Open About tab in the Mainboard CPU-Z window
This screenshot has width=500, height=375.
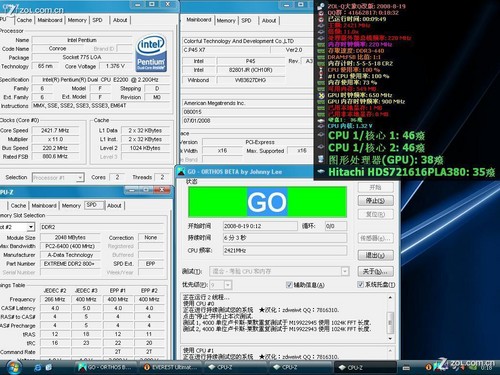click(x=269, y=21)
